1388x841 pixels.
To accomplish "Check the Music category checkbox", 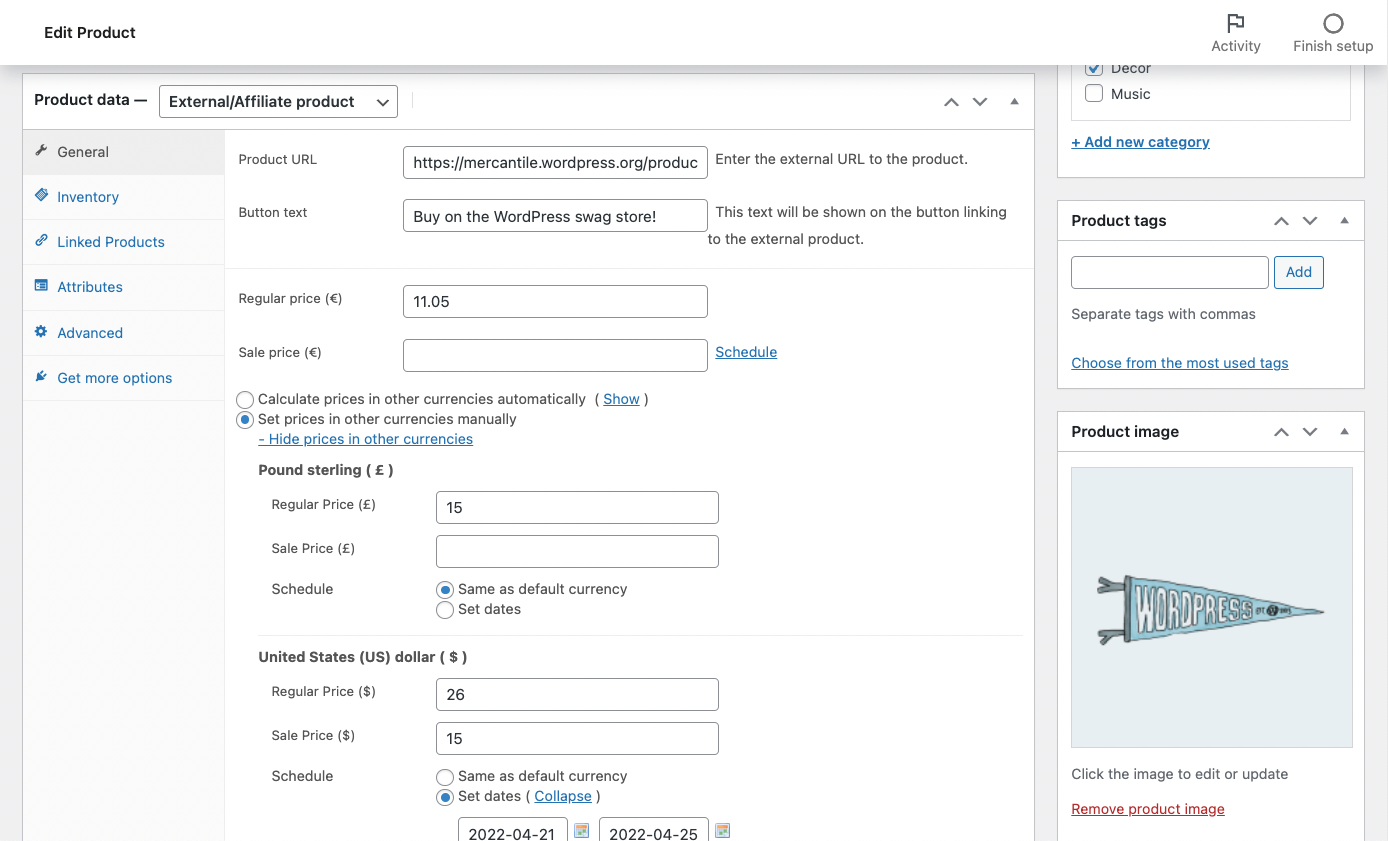I will point(1094,93).
